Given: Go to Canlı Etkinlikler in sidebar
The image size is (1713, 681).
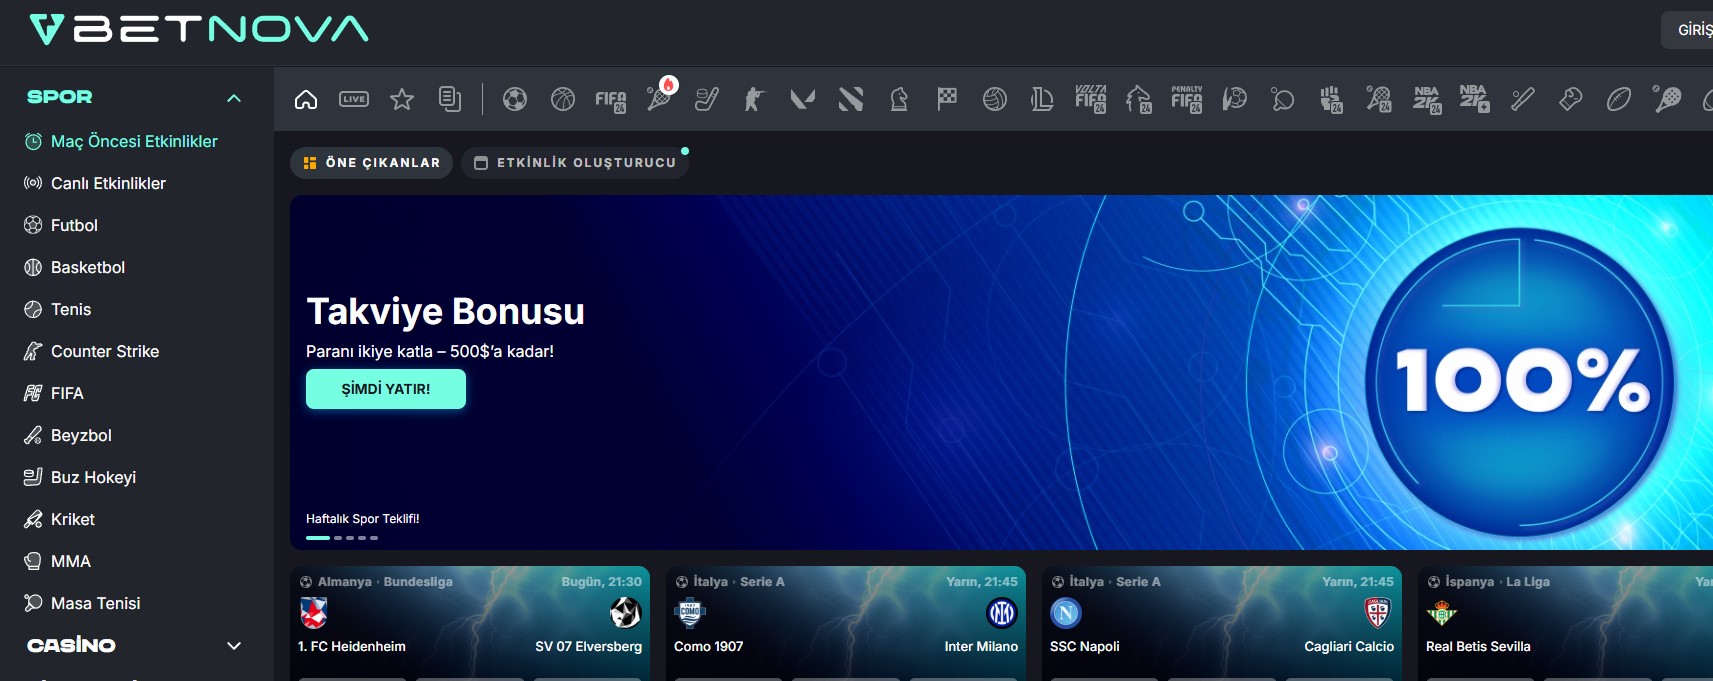Looking at the screenshot, I should [x=108, y=184].
